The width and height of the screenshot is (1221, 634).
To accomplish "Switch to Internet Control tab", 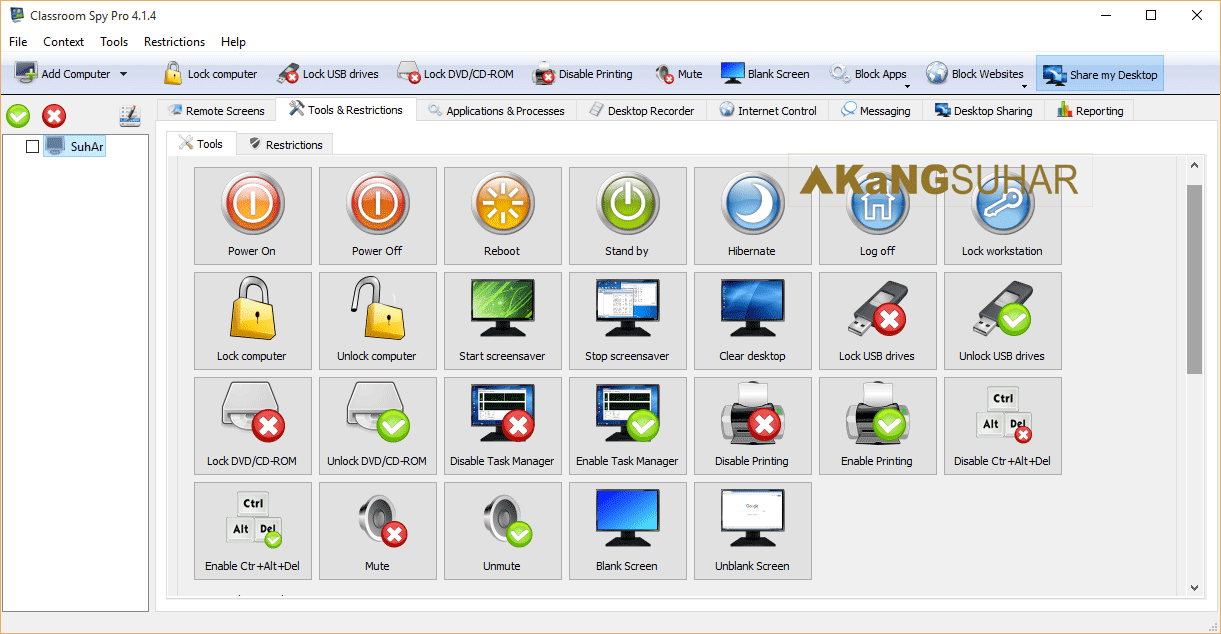I will click(x=768, y=110).
